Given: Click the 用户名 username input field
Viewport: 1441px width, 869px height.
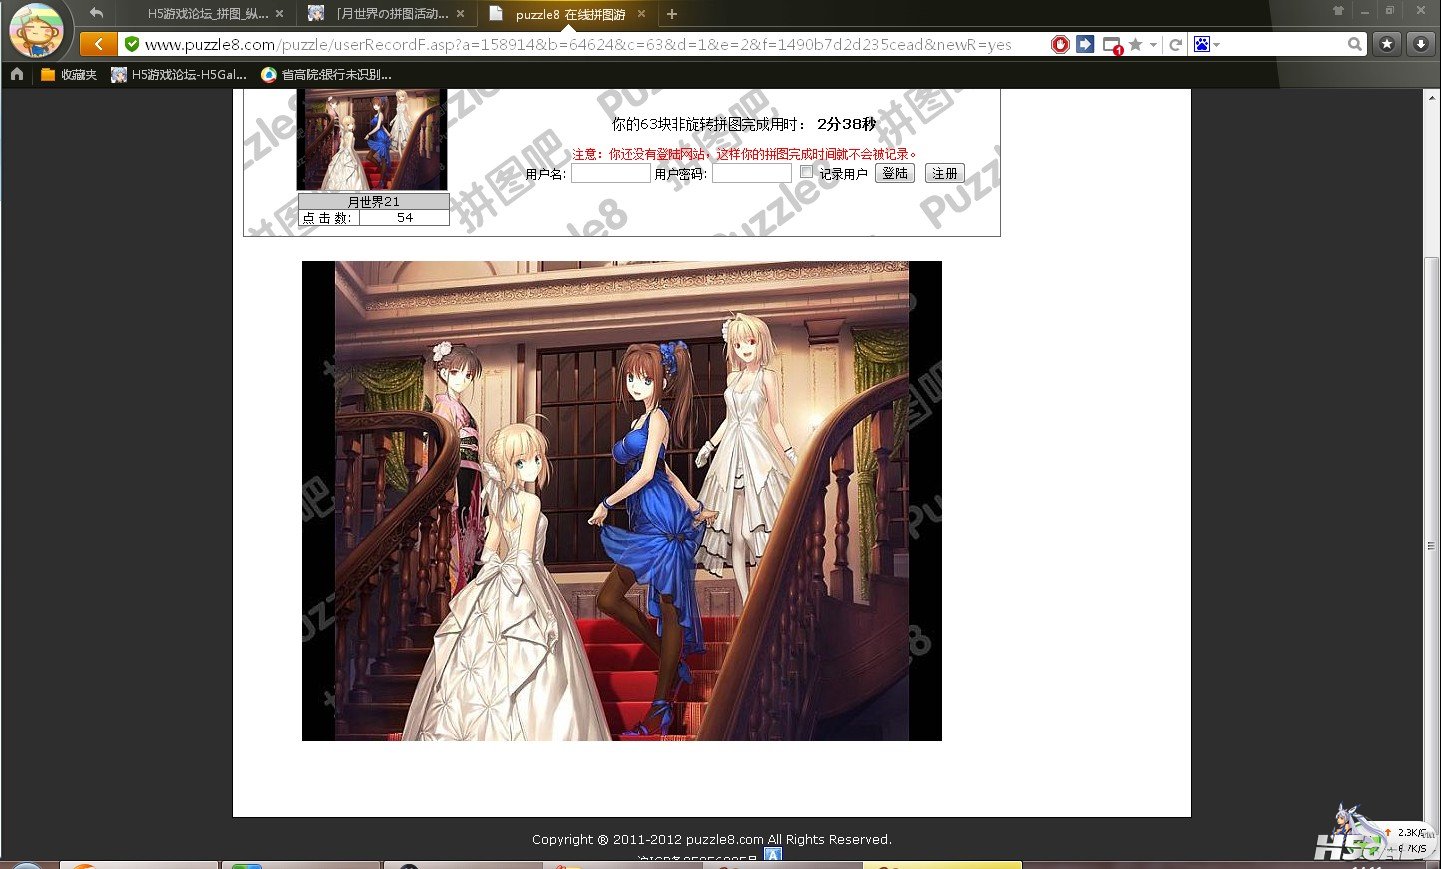Looking at the screenshot, I should (610, 174).
